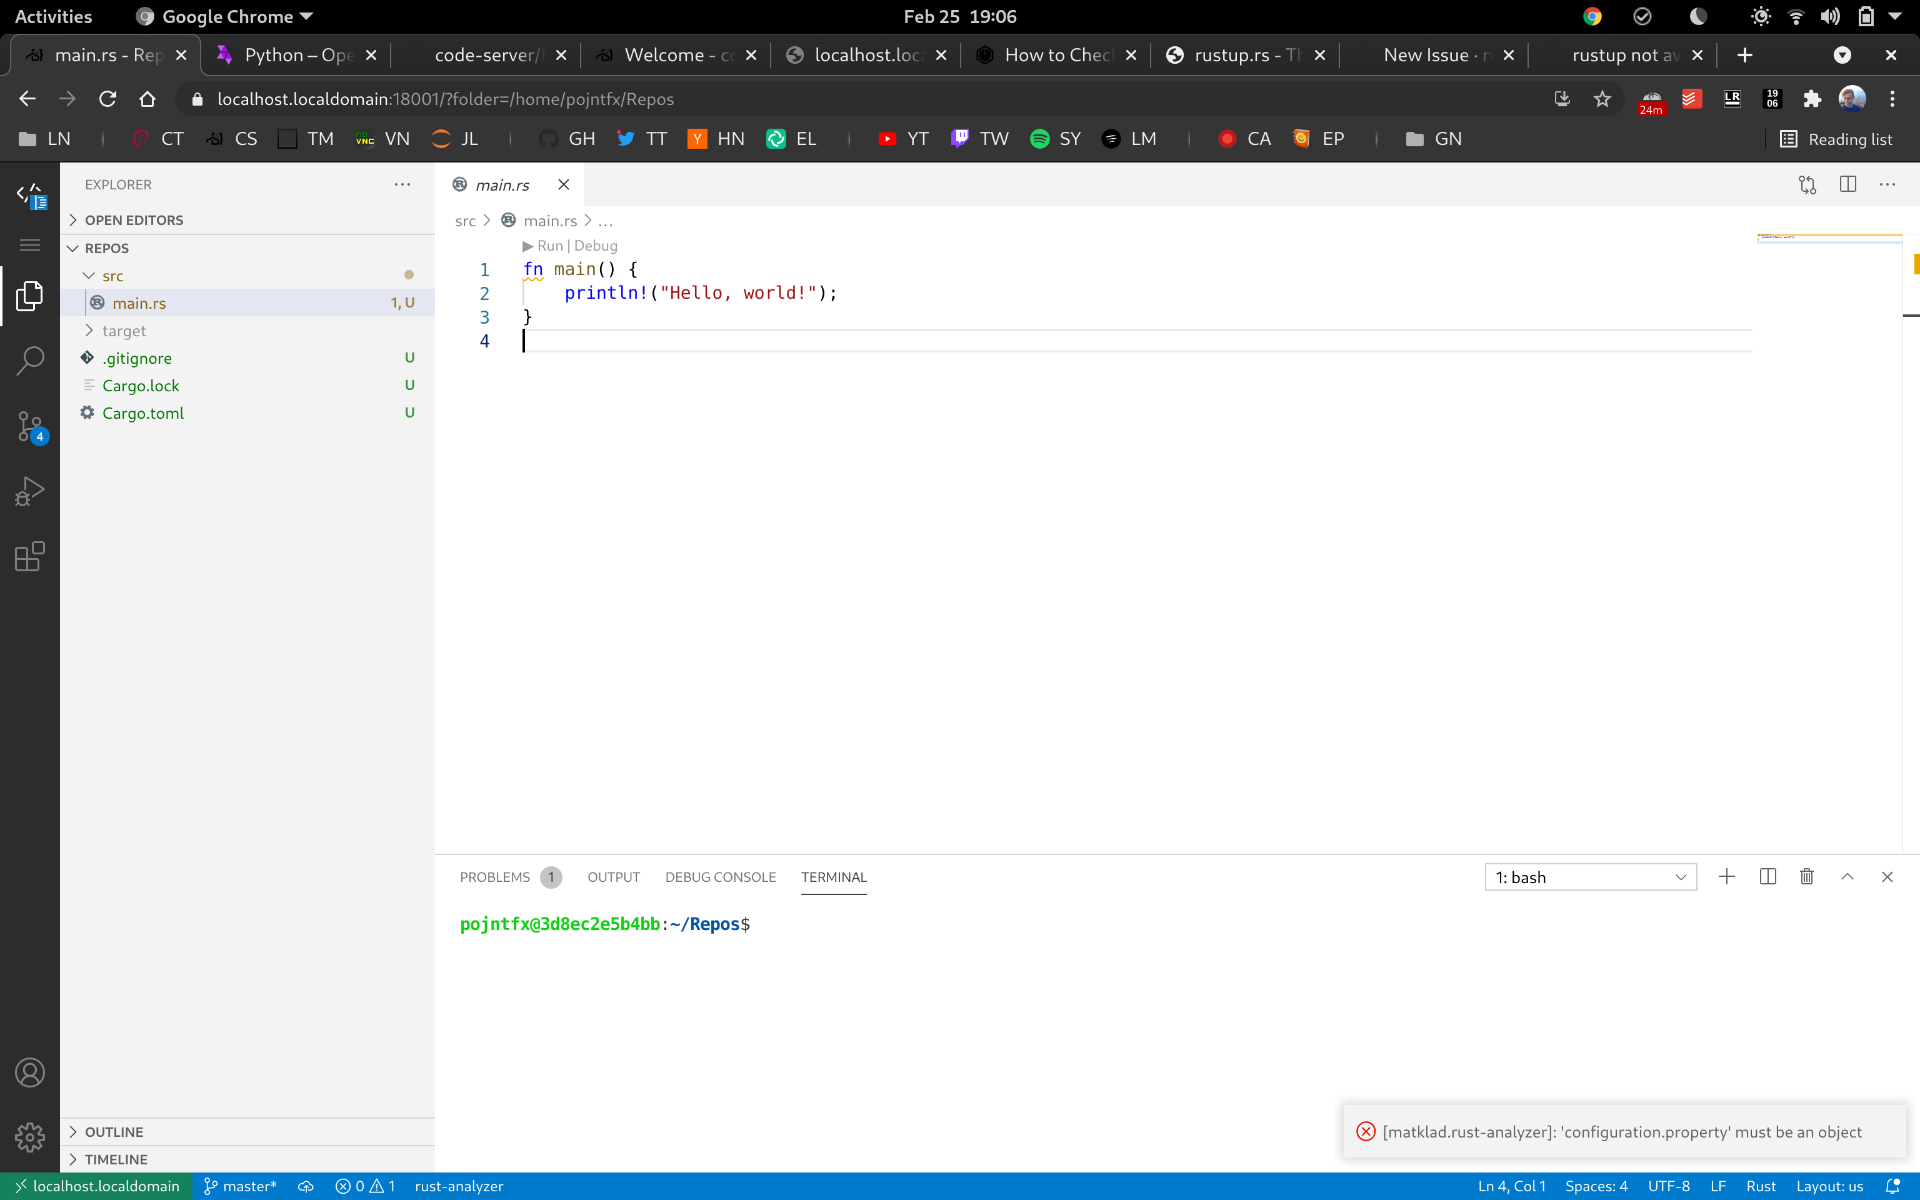Open the Source Control view
Image resolution: width=1920 pixels, height=1200 pixels.
tap(30, 425)
